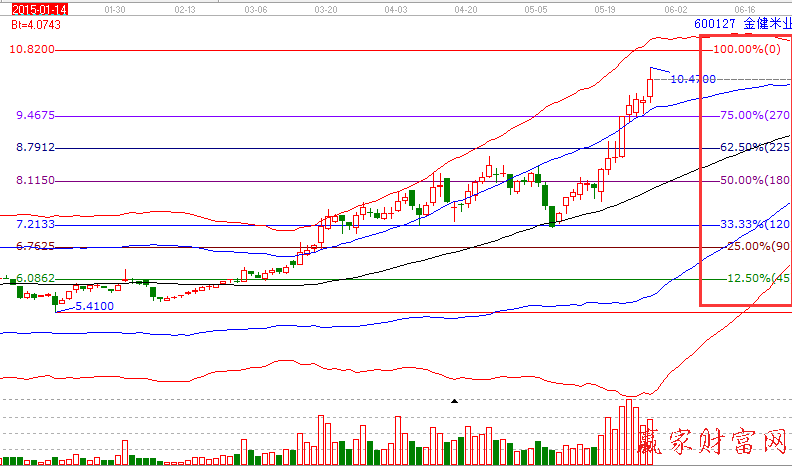Select the 05-05 date on the time axis
Viewport: 792px width, 466px height.
point(536,8)
